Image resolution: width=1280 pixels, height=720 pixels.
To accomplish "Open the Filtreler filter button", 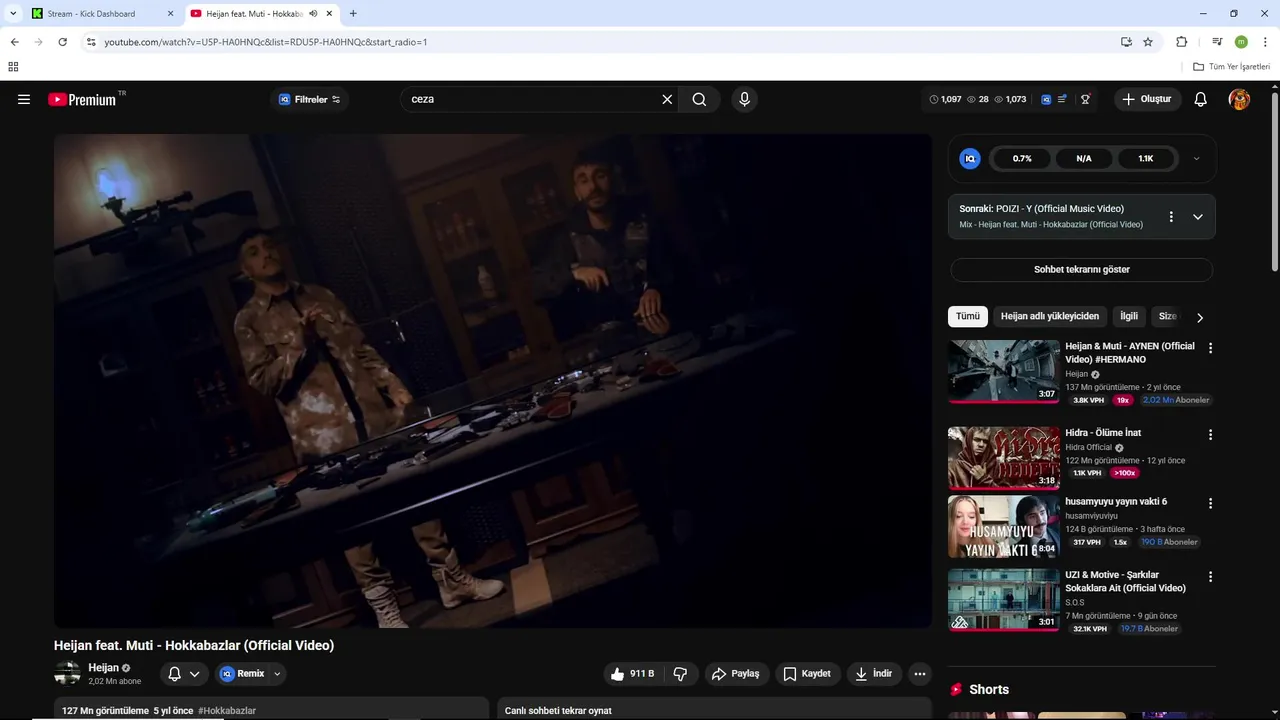I will pos(309,99).
